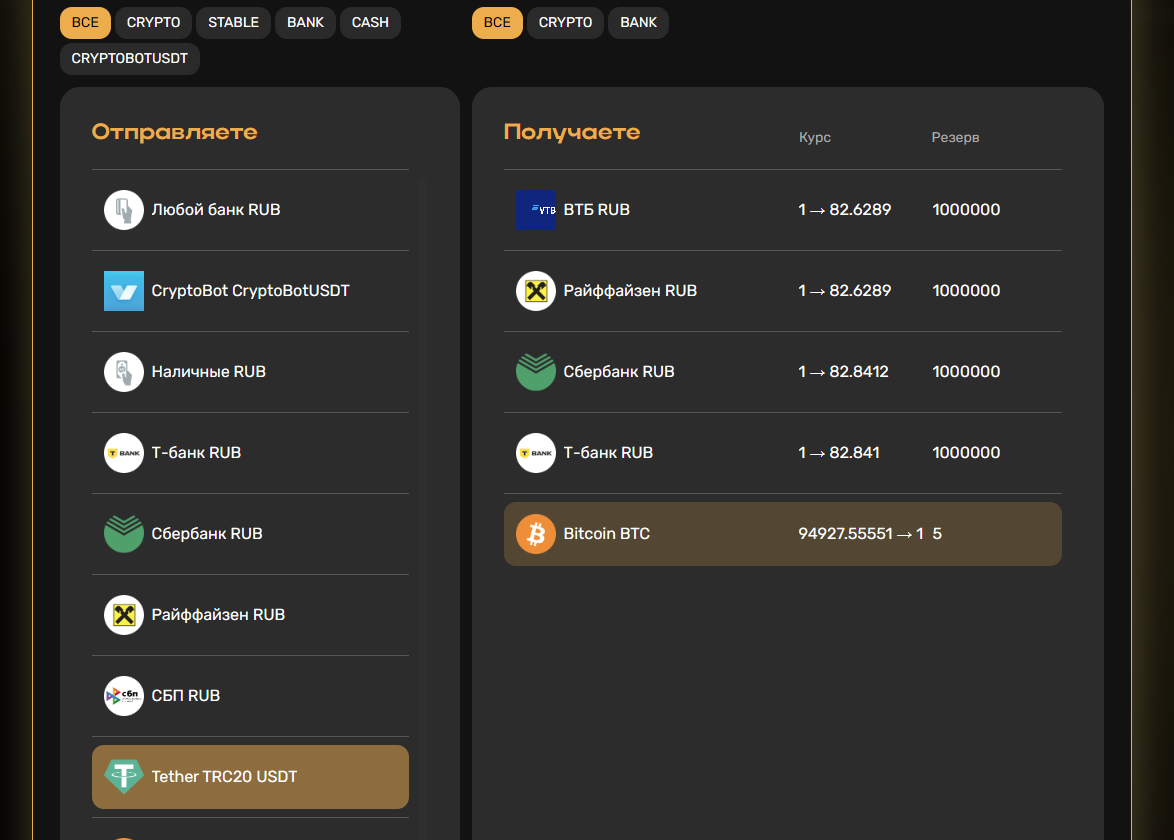Click the СБП logo icon
Screen dimensions: 1174x840
point(124,696)
